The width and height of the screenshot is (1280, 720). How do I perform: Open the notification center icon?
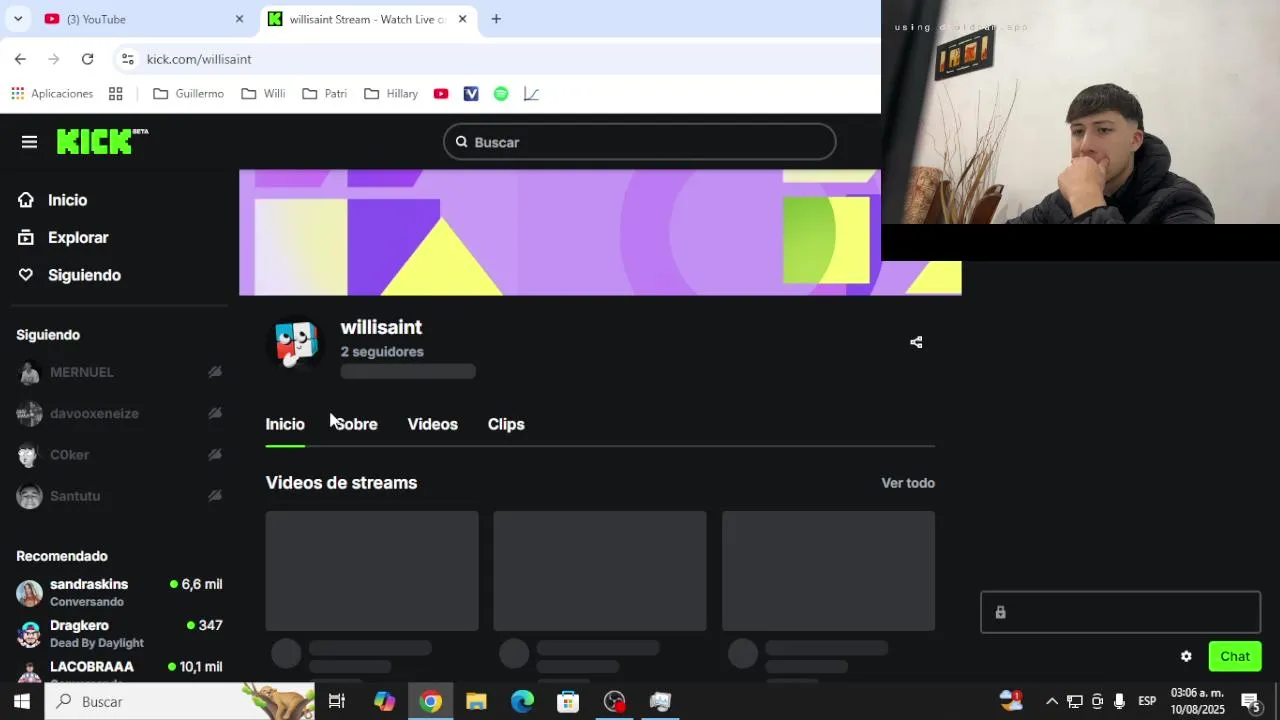point(1250,702)
